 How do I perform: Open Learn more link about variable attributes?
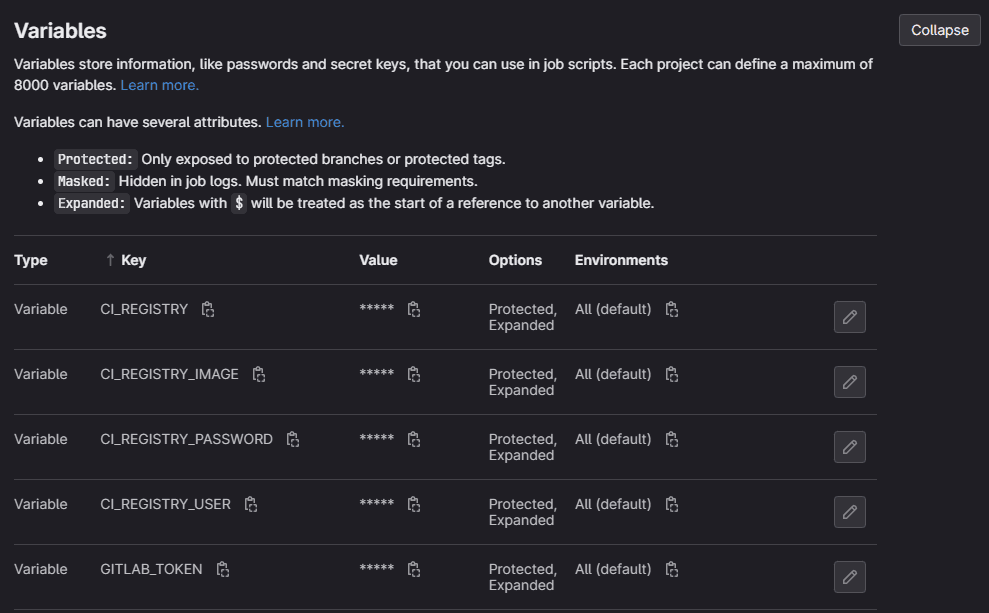305,122
